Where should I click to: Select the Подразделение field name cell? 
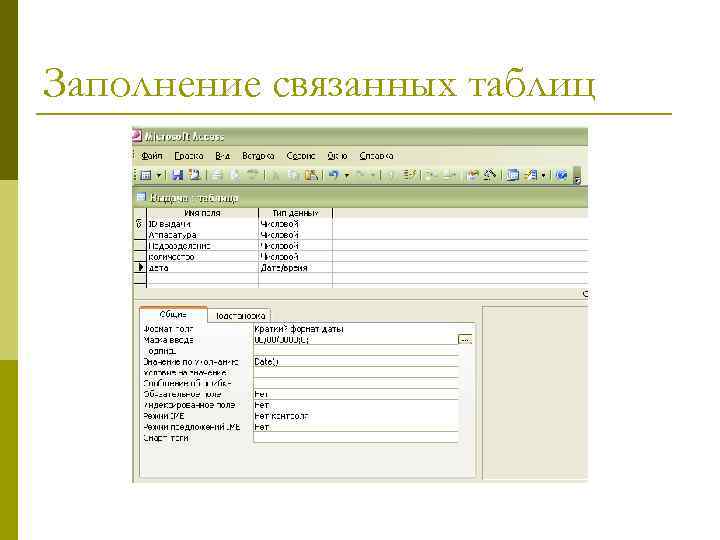coord(202,246)
